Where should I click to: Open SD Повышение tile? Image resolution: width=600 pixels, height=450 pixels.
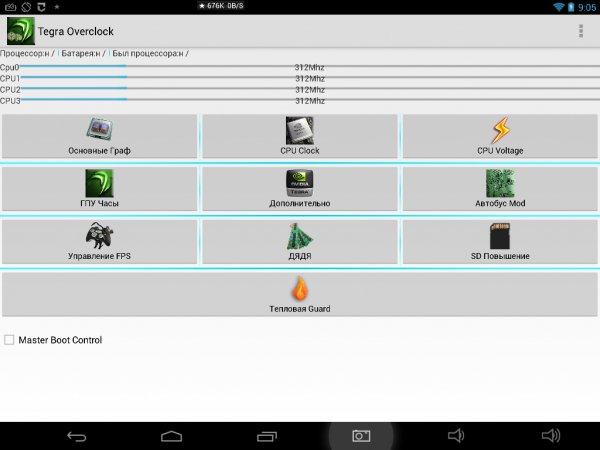click(x=500, y=241)
